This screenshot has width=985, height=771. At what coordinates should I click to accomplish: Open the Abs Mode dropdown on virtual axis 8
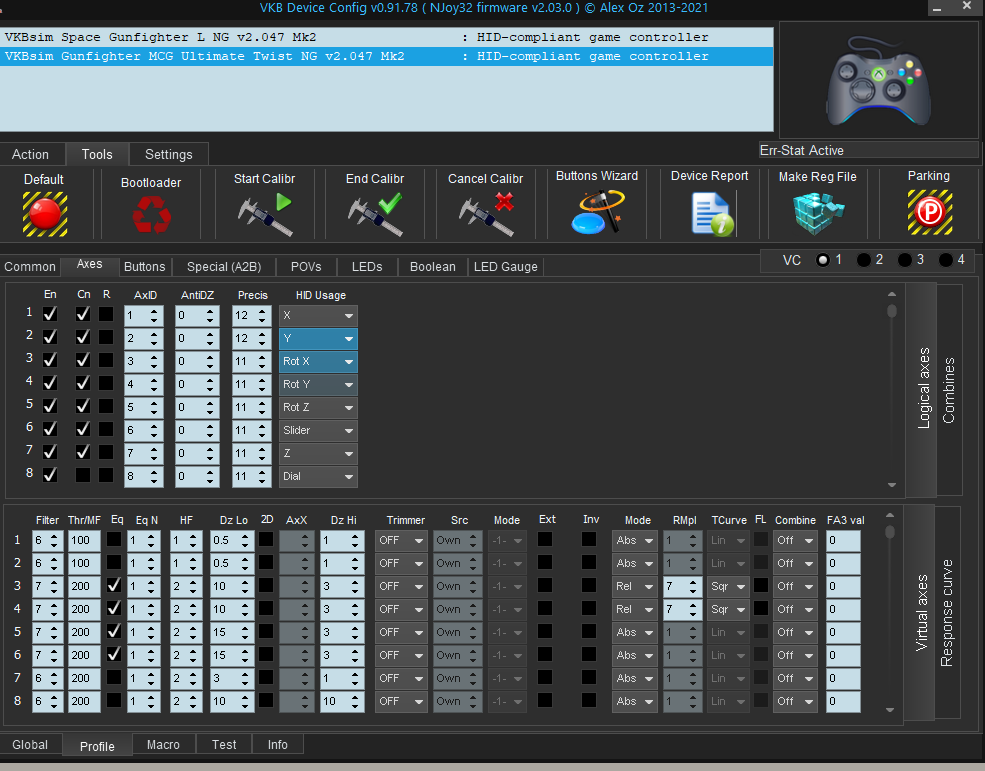click(x=634, y=701)
